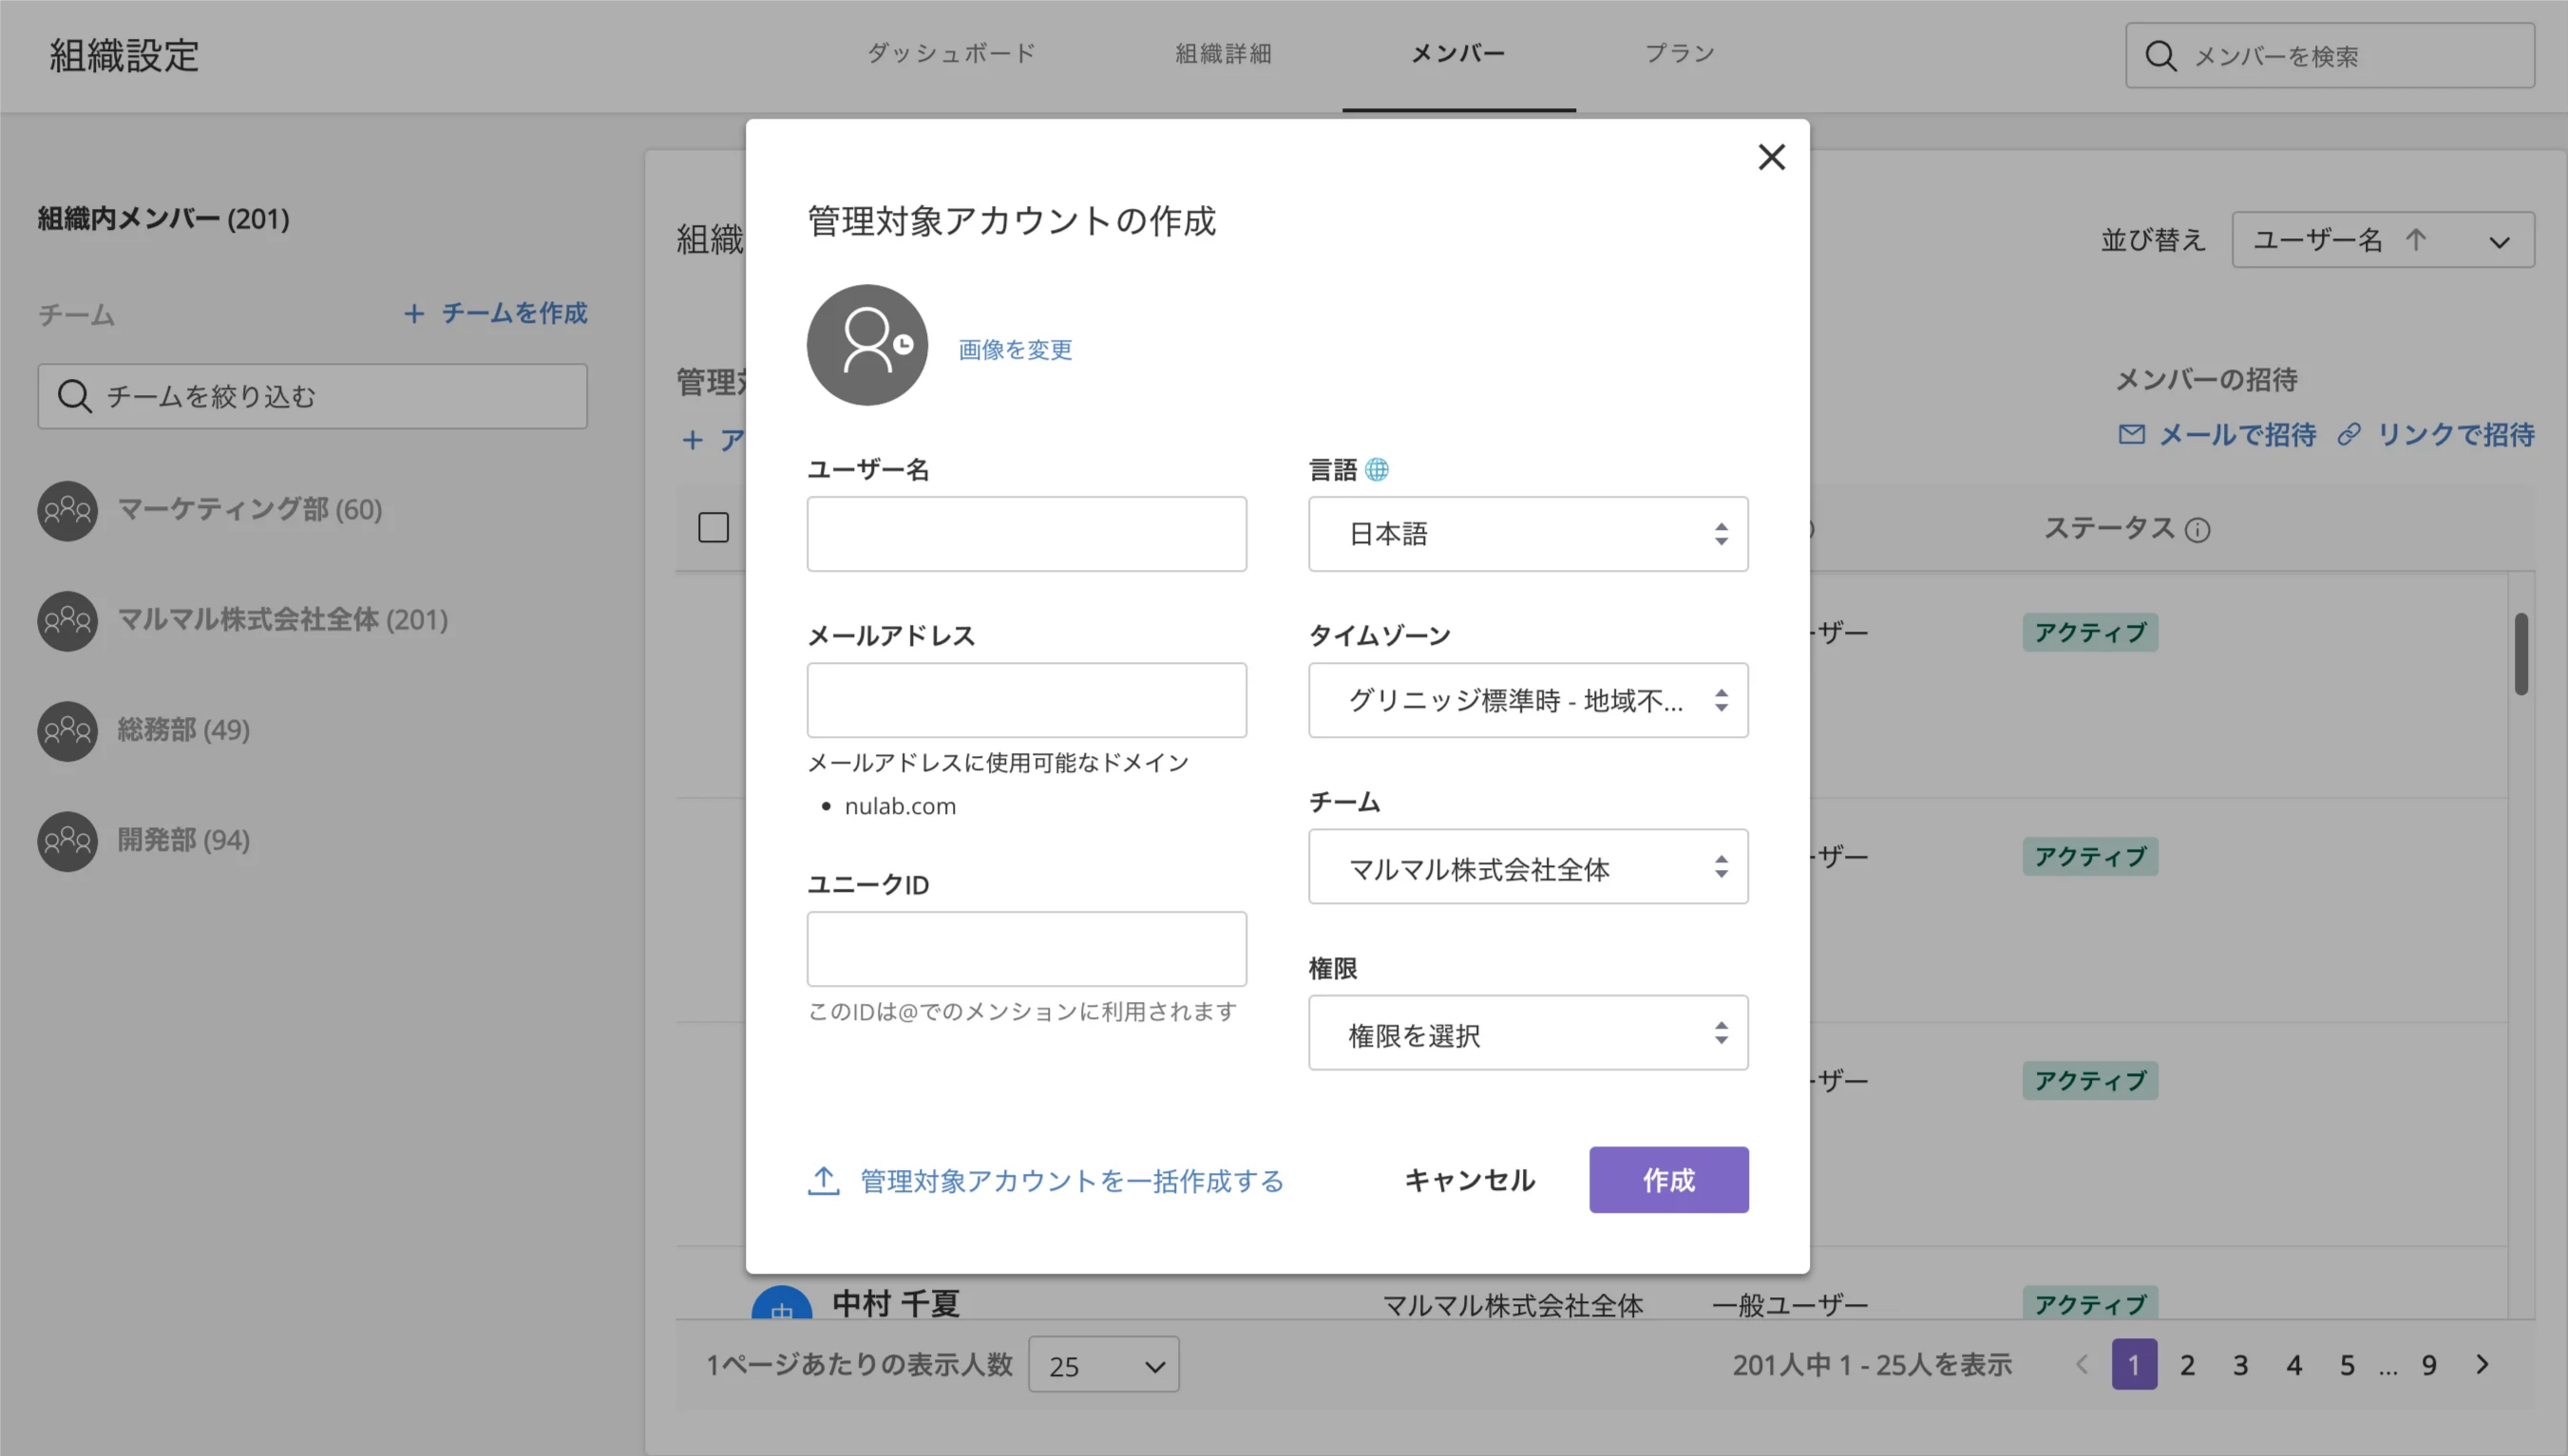2568x1456 pixels.
Task: Click the chain link icon by リンクで招待
Action: click(x=2349, y=434)
